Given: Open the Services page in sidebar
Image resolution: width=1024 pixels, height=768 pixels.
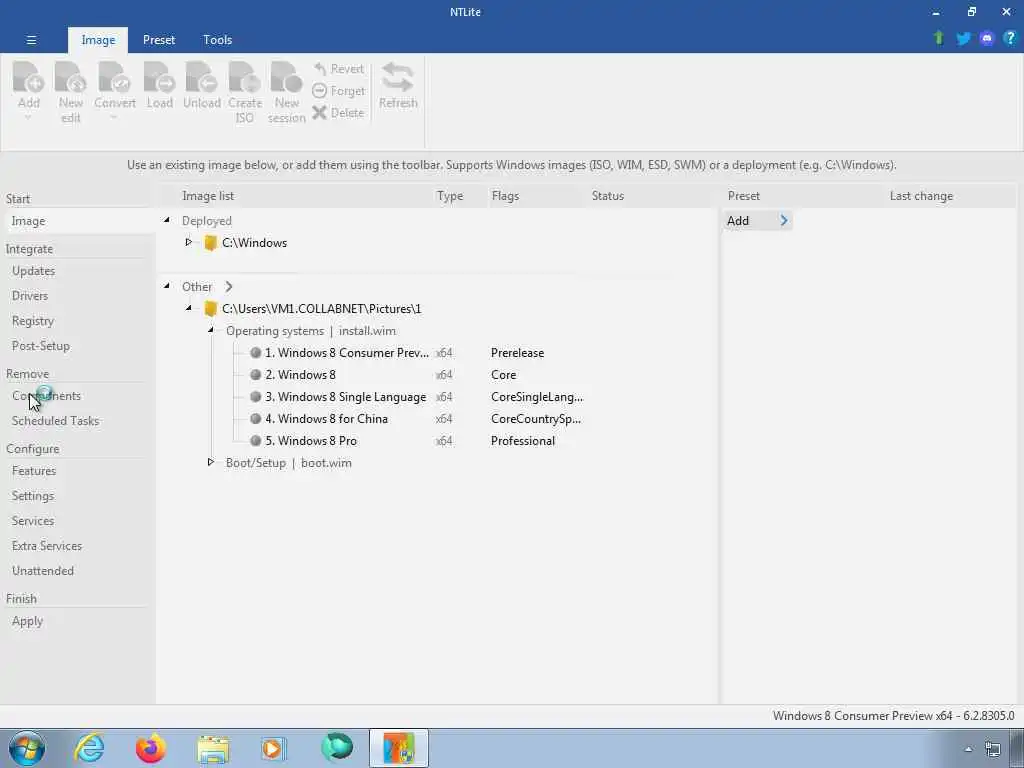Looking at the screenshot, I should pos(33,521).
